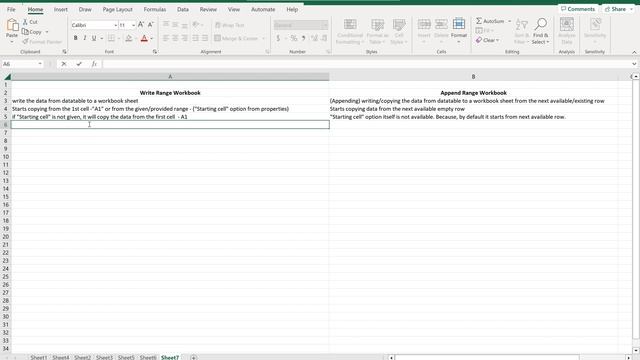This screenshot has height=360, width=640.
Task: Toggle Bold formatting
Action: click(x=76, y=38)
